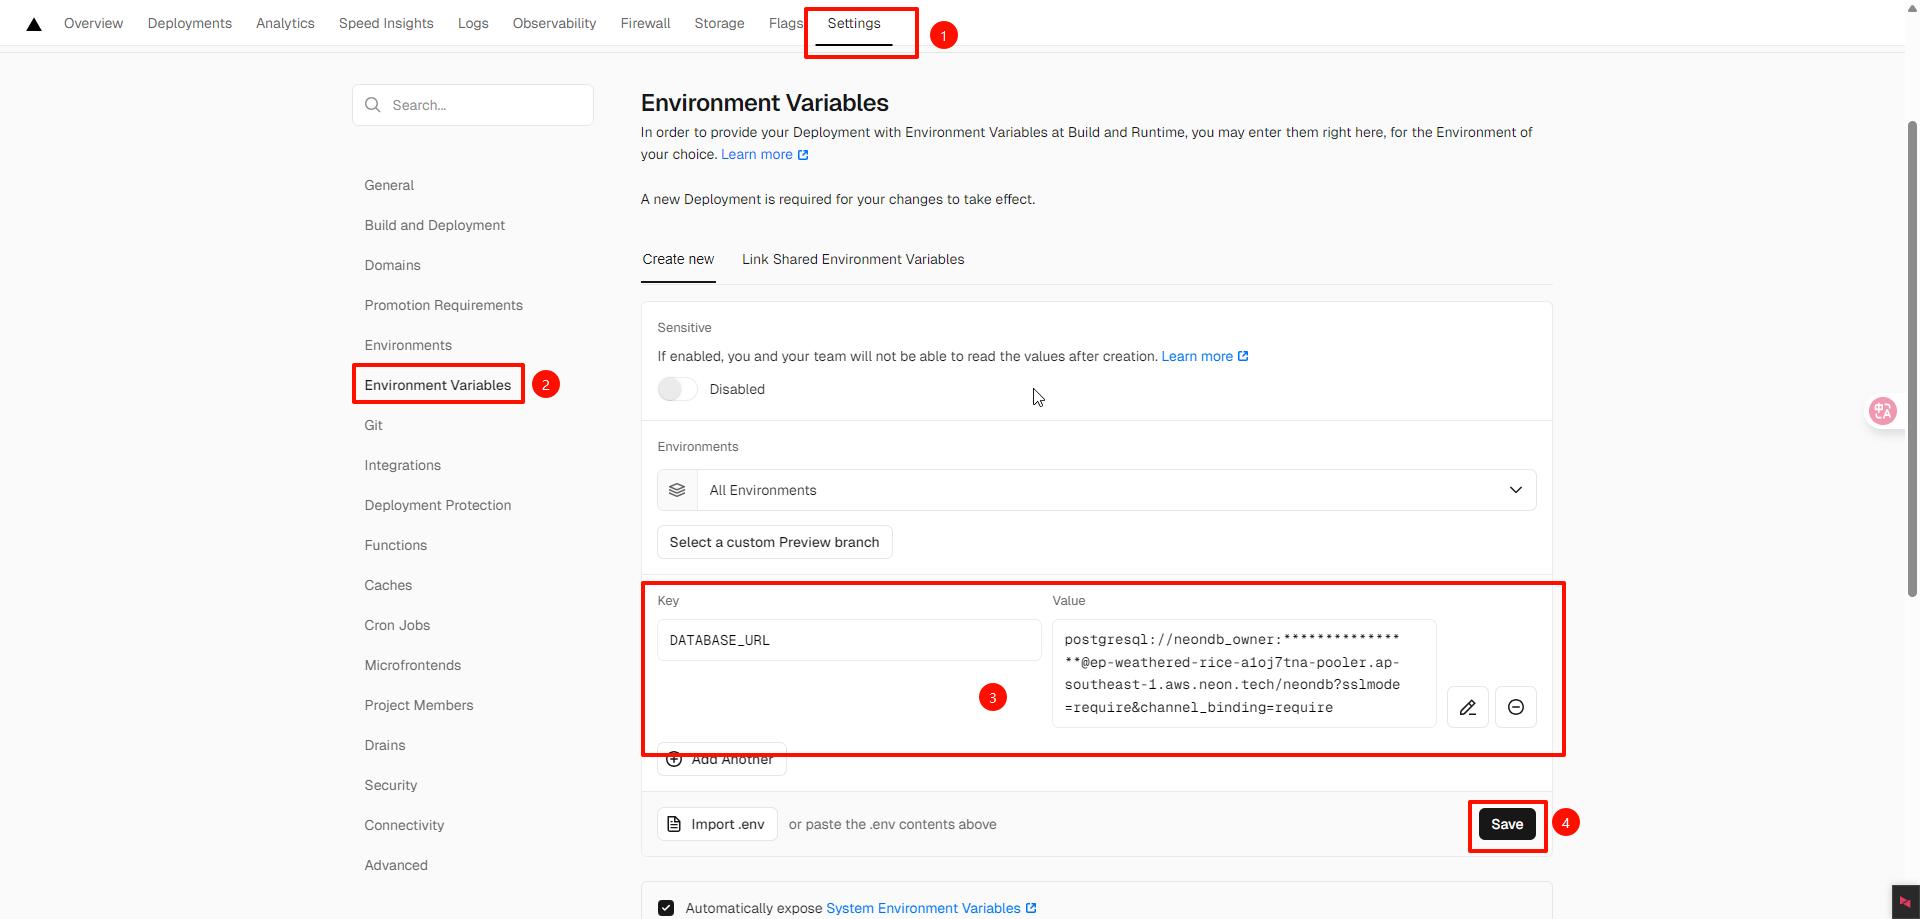This screenshot has width=1920, height=919.
Task: Click the Vercel triangle logo
Action: [34, 24]
